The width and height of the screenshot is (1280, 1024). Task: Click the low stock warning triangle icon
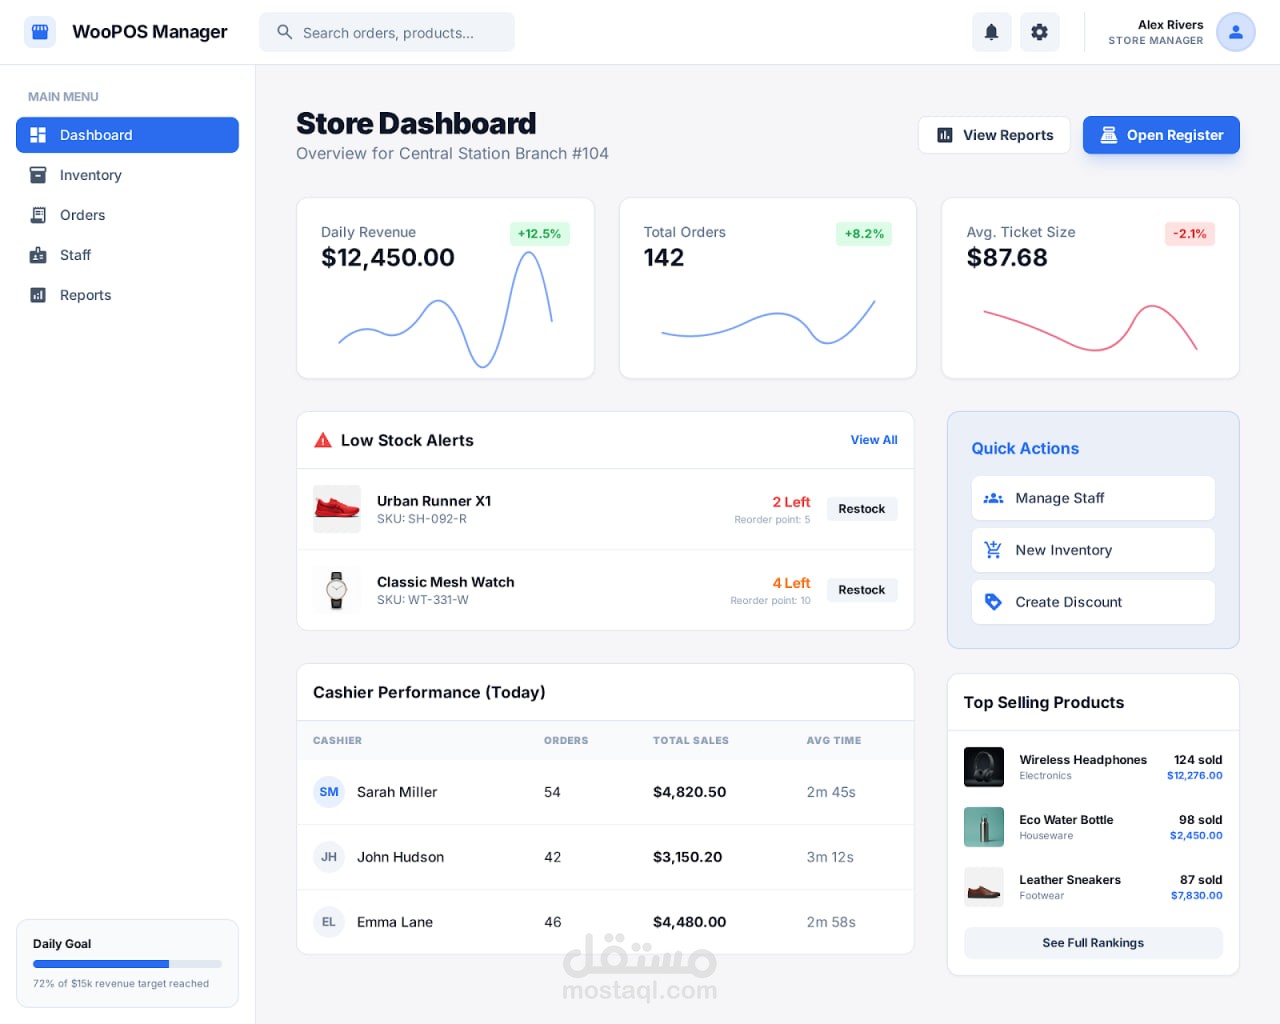(x=323, y=440)
